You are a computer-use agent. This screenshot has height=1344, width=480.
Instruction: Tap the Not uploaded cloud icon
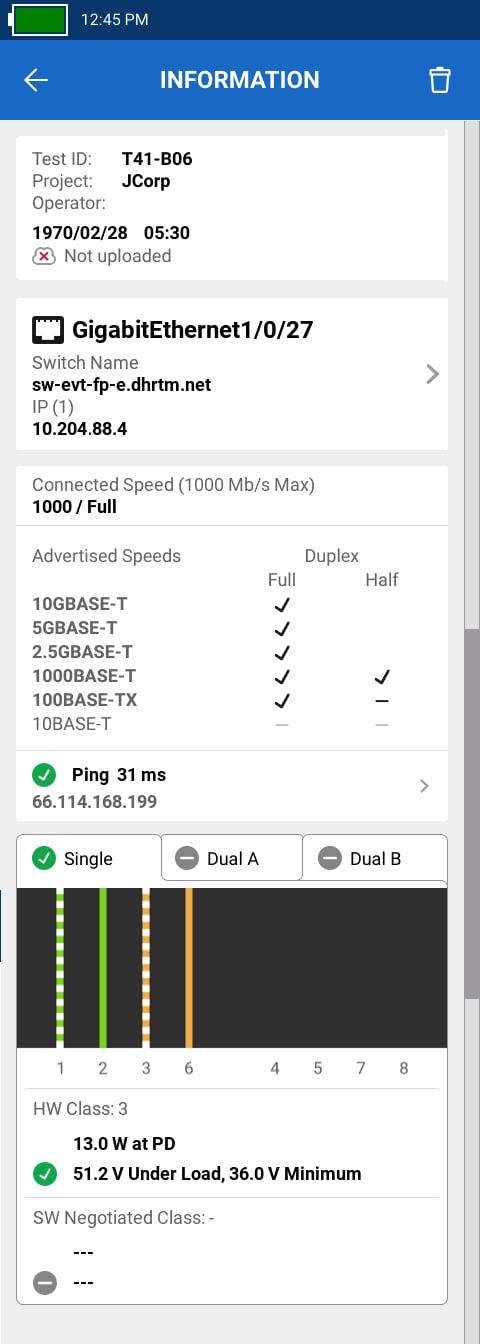[44, 256]
